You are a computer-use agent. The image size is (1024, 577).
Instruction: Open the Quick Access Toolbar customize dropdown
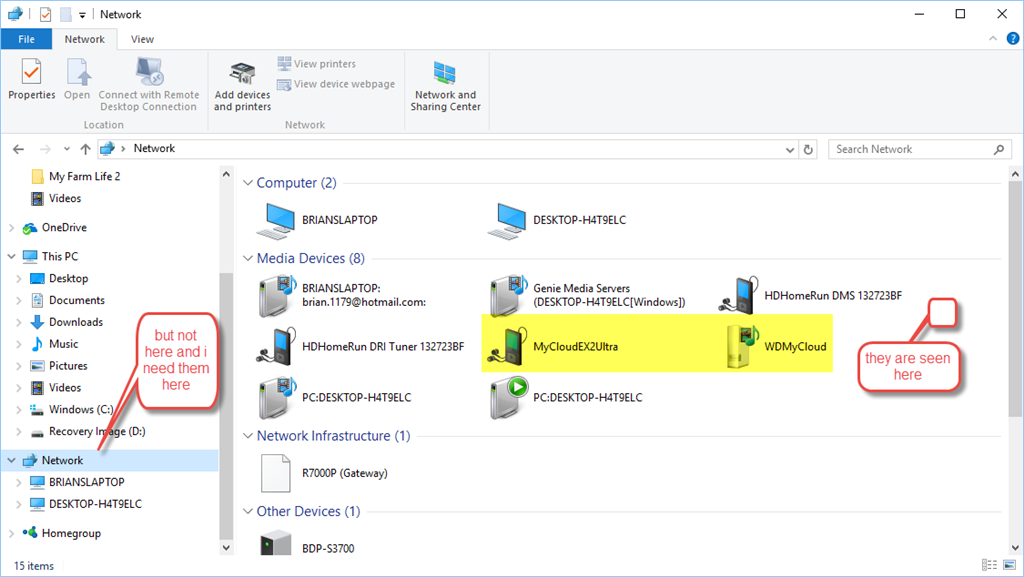click(x=82, y=15)
